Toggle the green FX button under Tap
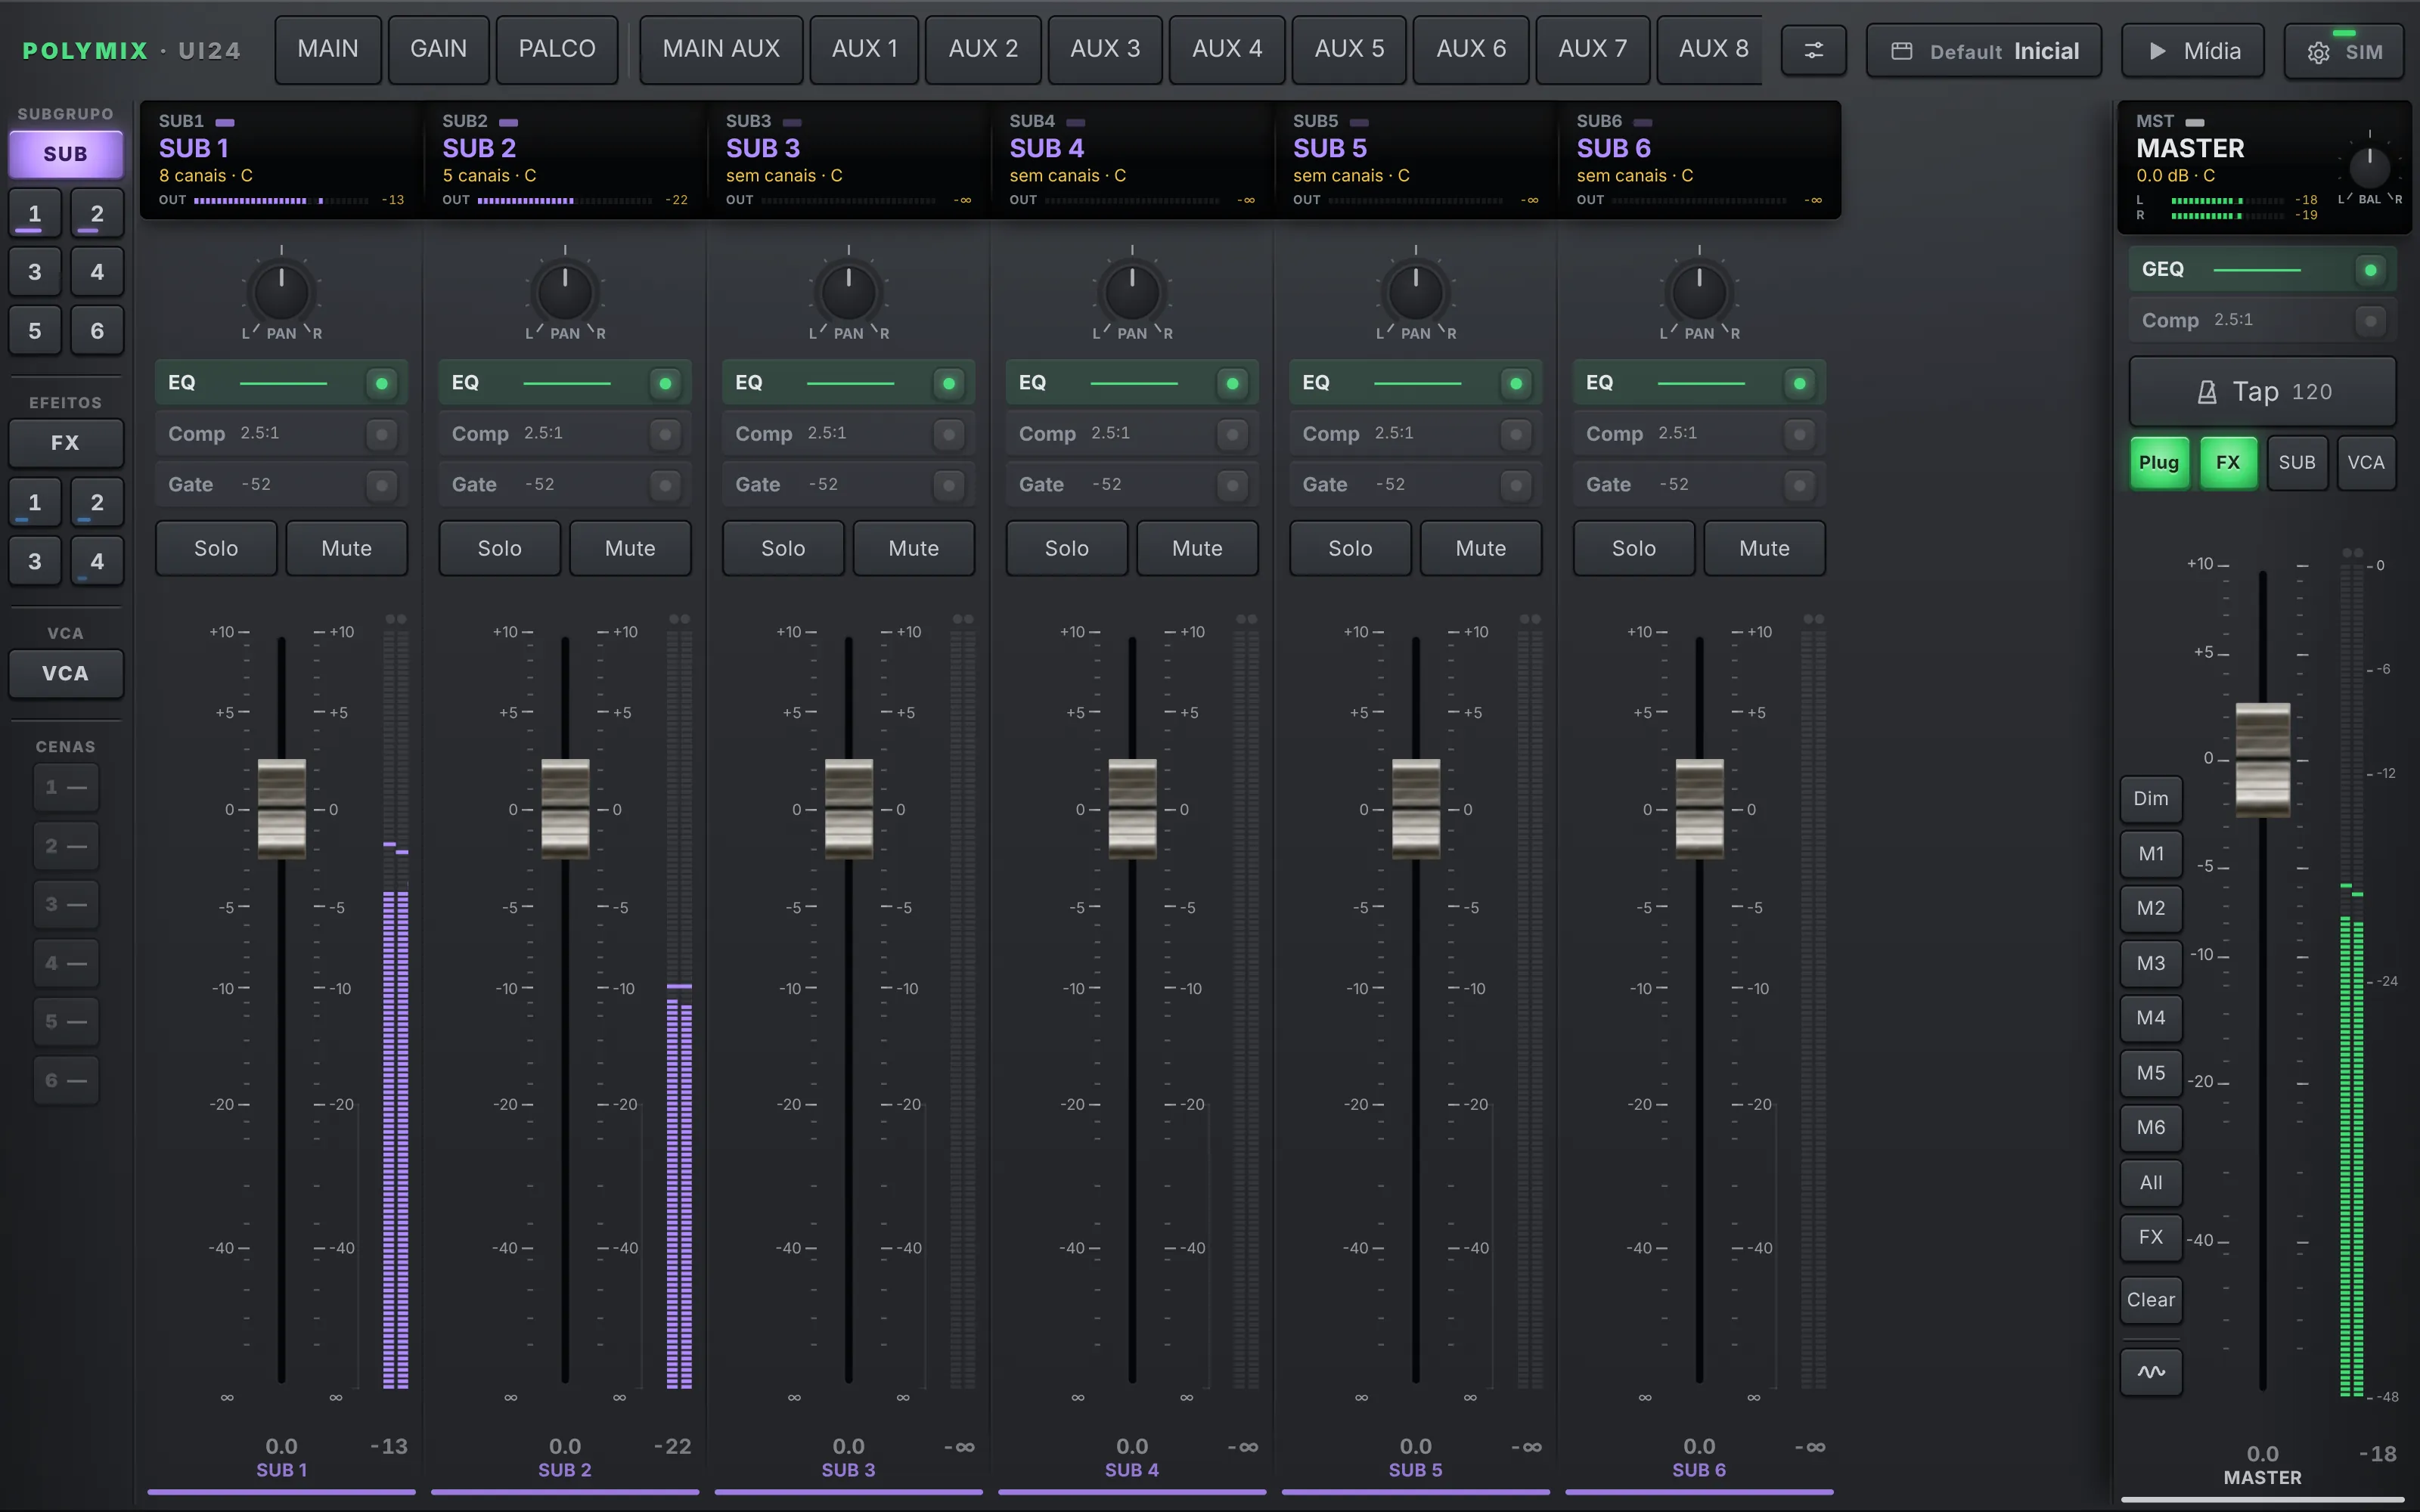The height and width of the screenshot is (1512, 2420). pos(2228,462)
